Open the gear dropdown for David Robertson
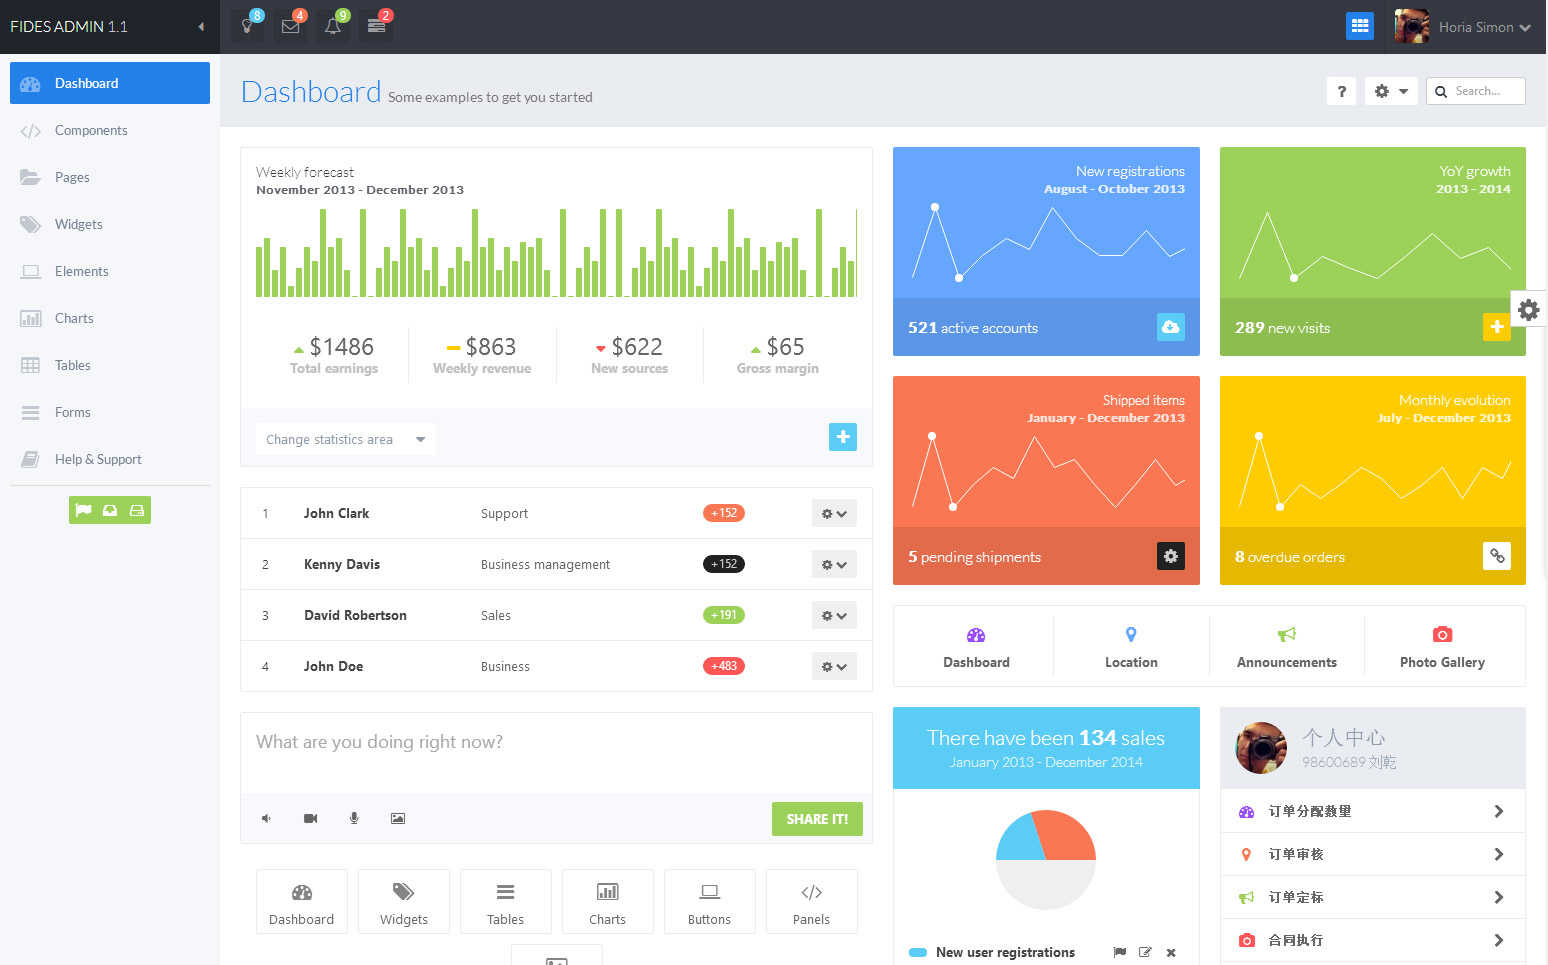Screen dimensions: 1548x965 pos(834,616)
